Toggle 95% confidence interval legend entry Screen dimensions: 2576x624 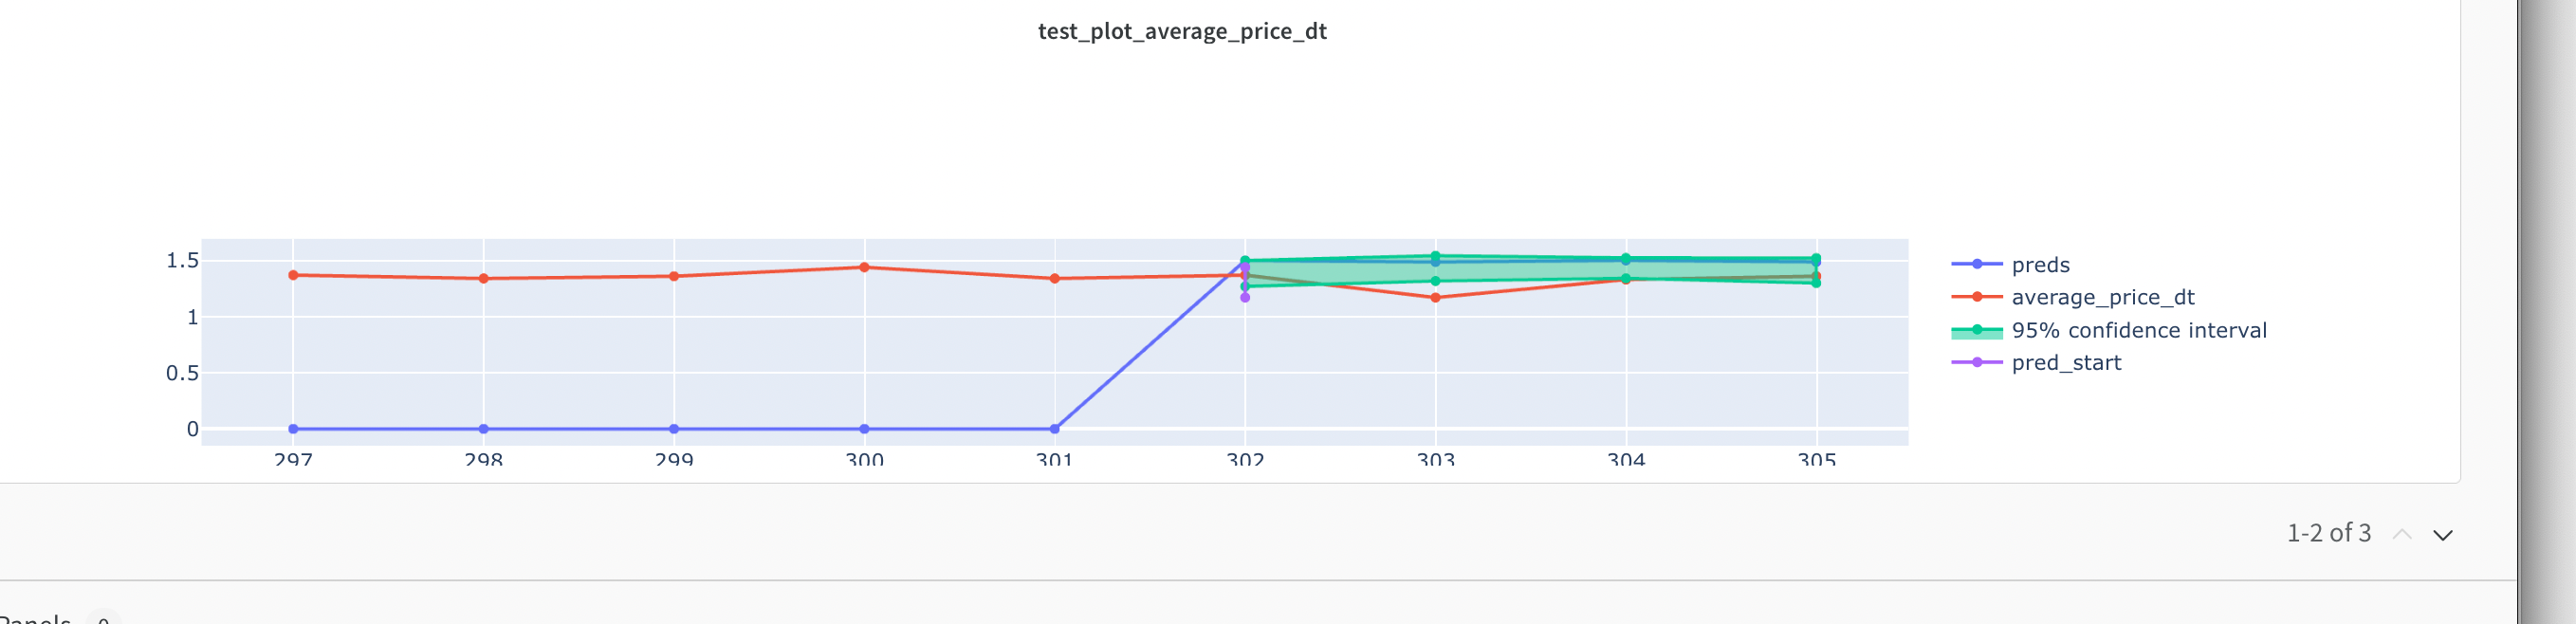point(2138,330)
